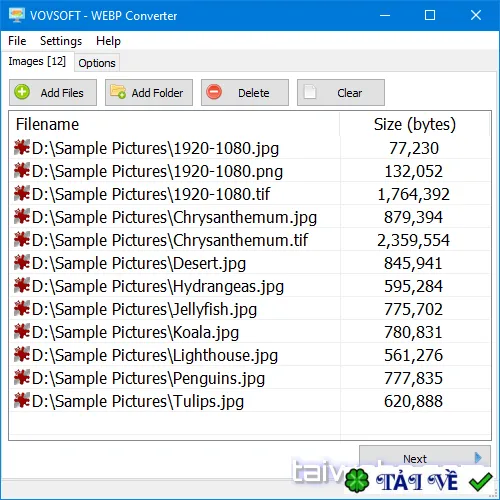
Task: Select the 1920-1080.tif filename row
Action: pyautogui.click(x=151, y=194)
